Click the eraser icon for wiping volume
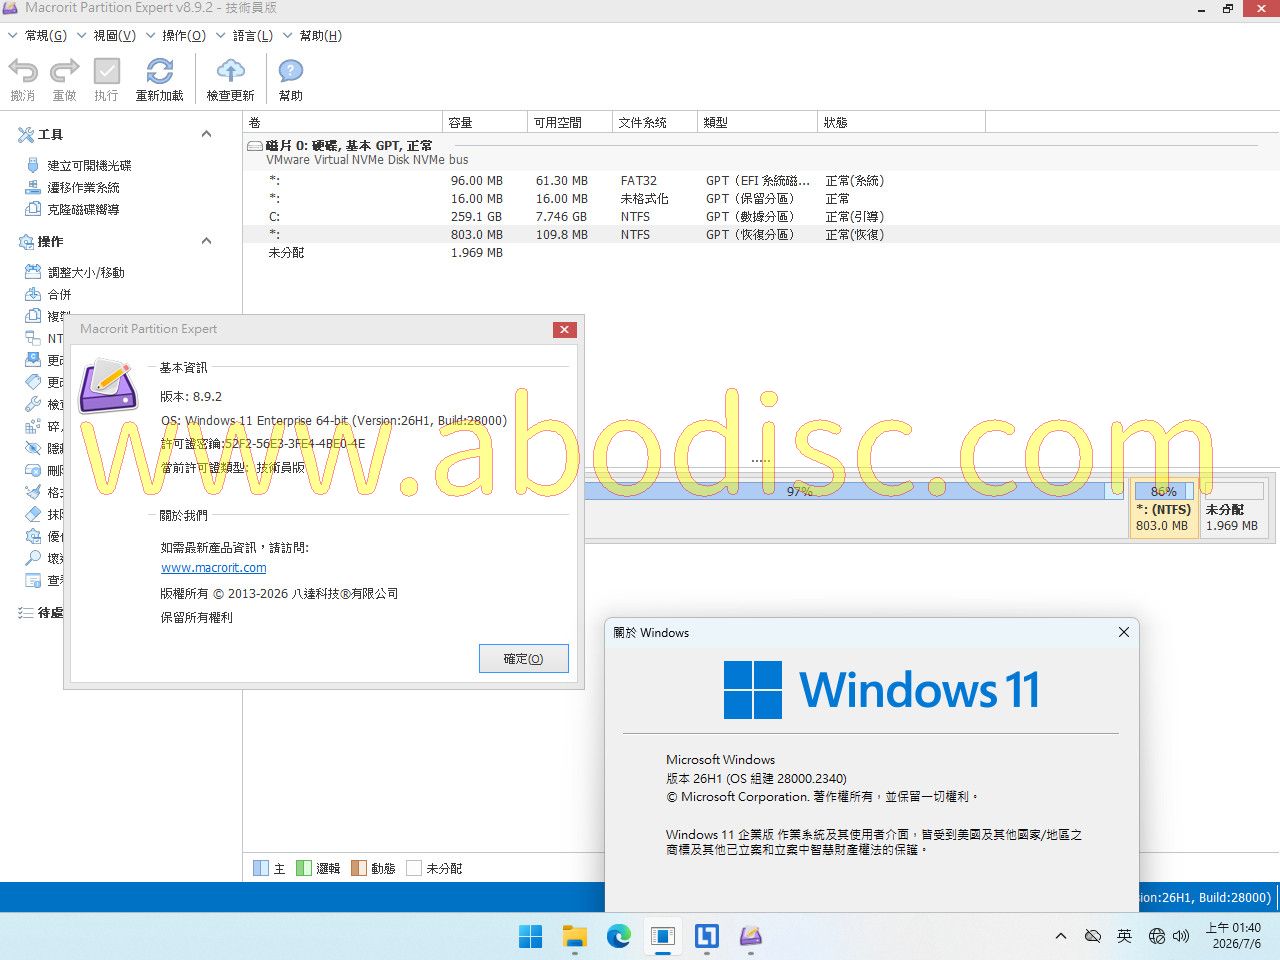Viewport: 1280px width, 960px height. coord(33,514)
